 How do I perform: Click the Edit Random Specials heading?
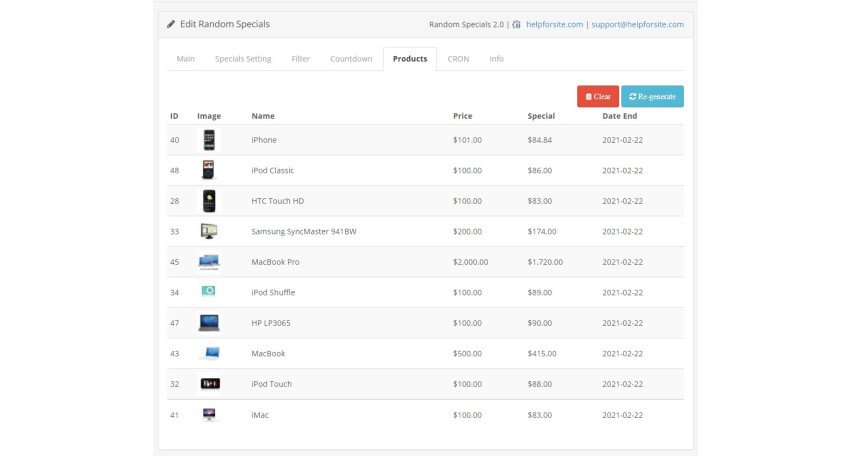(x=224, y=24)
